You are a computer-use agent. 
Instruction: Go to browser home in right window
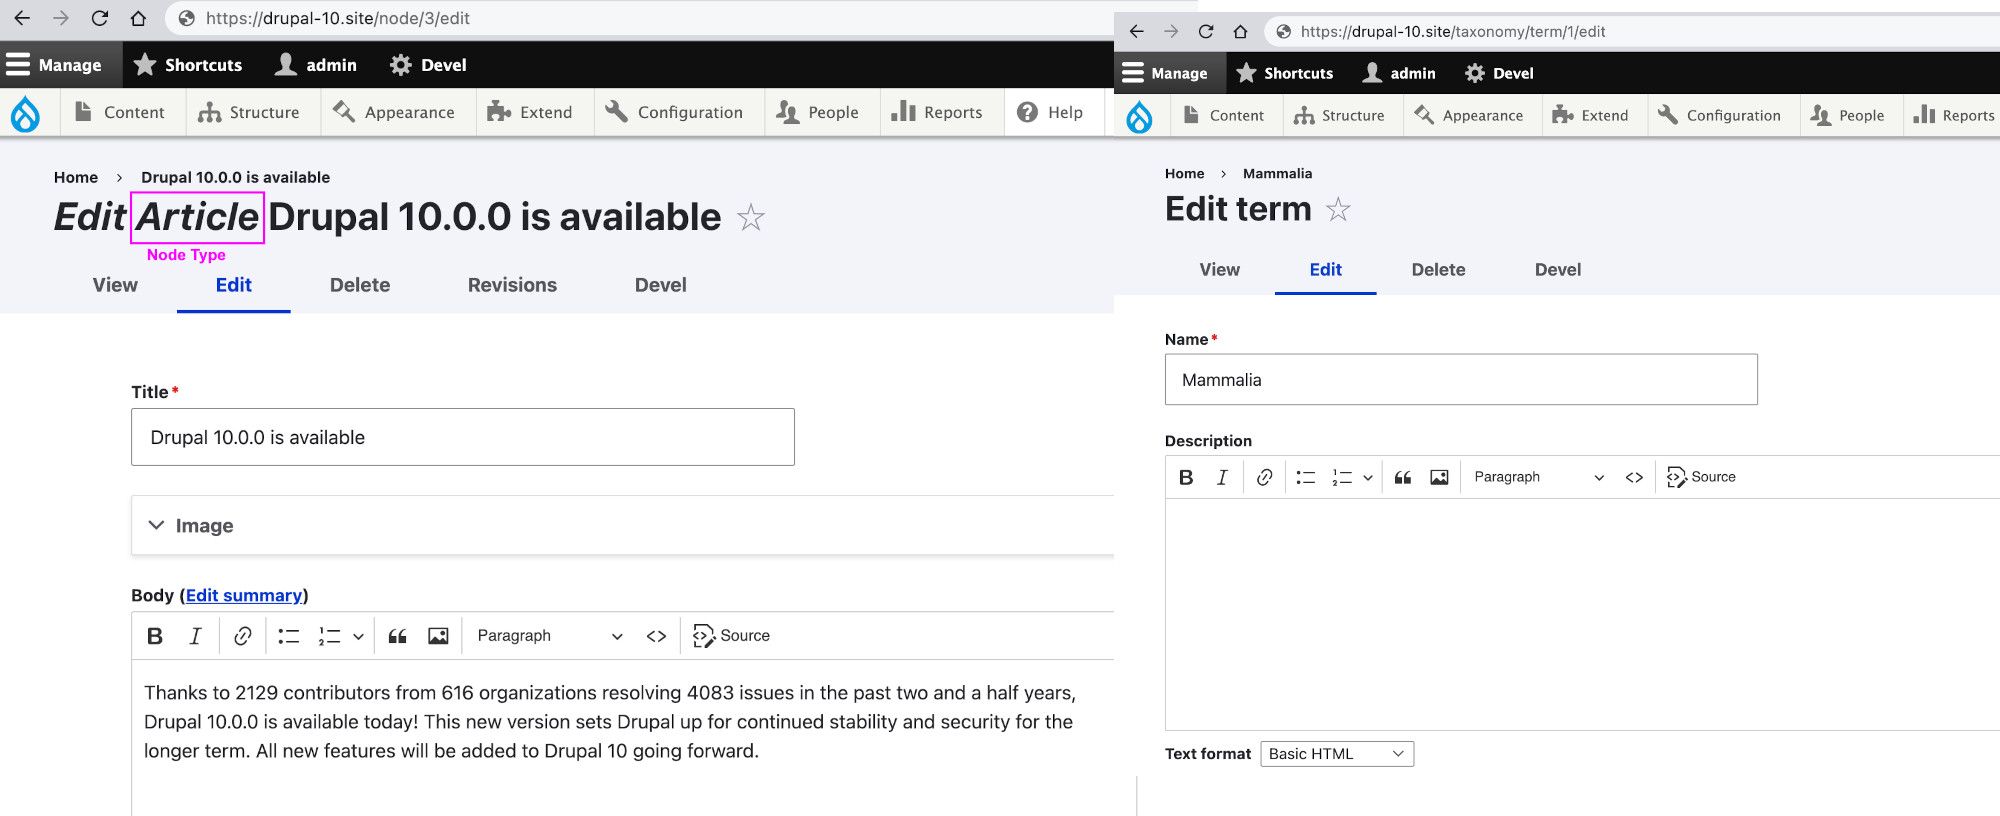tap(1240, 31)
